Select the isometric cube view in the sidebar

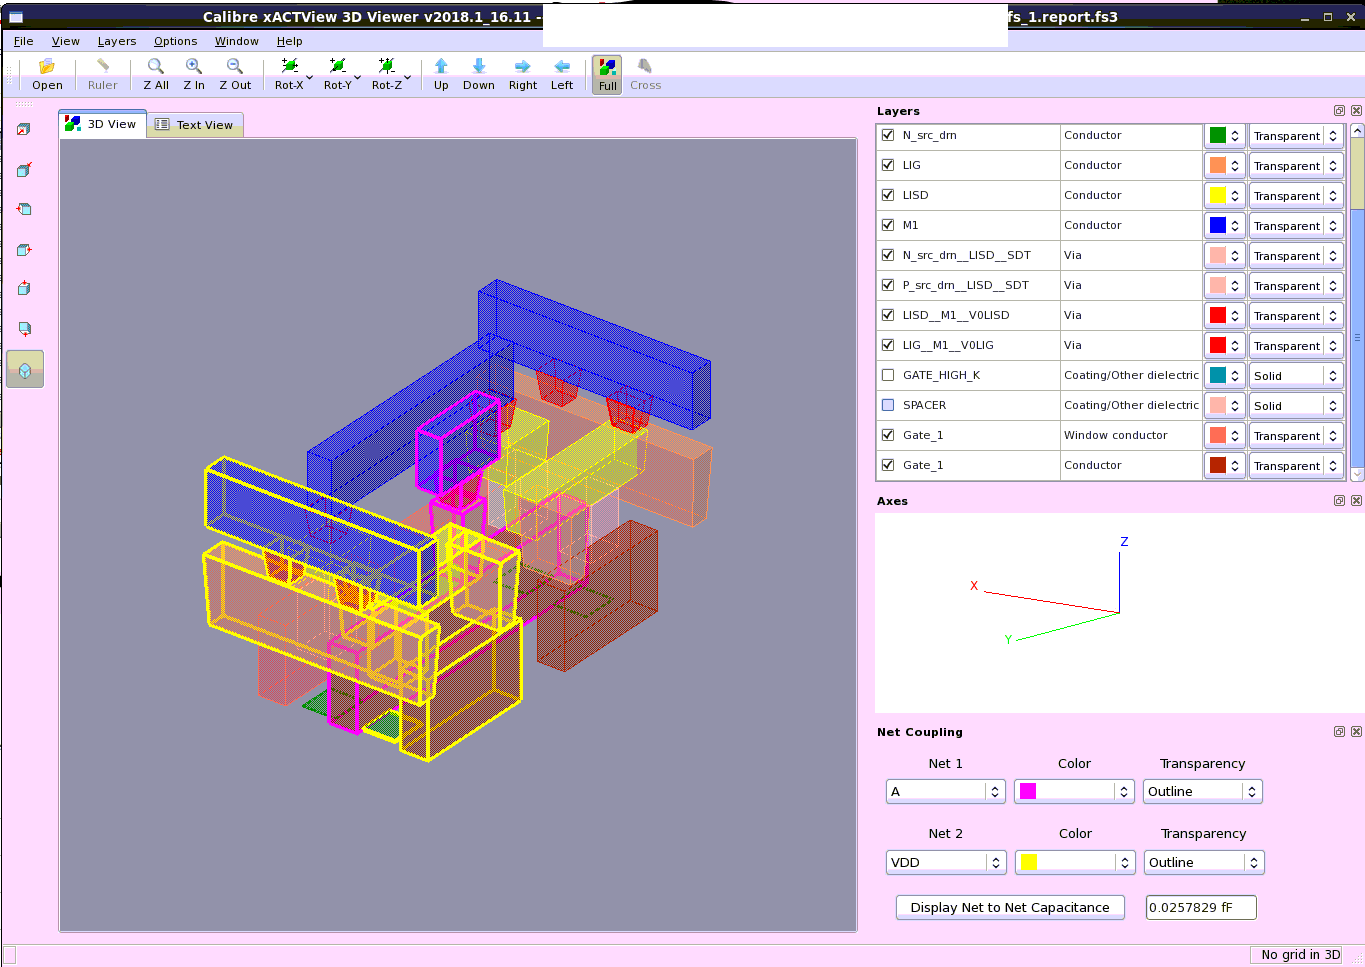click(x=24, y=368)
